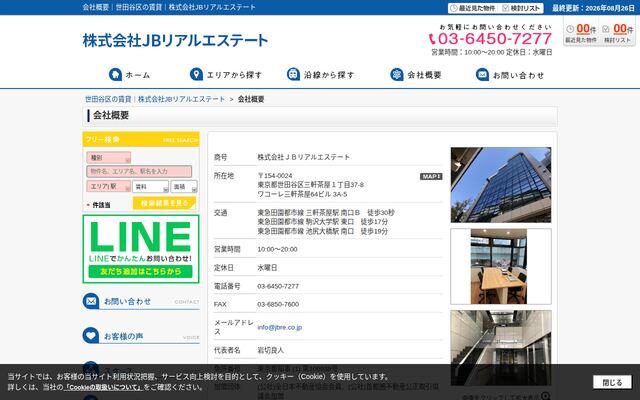The height and width of the screenshot is (400, 640).
Task: Open the 面積 dropdown
Action: tap(184, 186)
